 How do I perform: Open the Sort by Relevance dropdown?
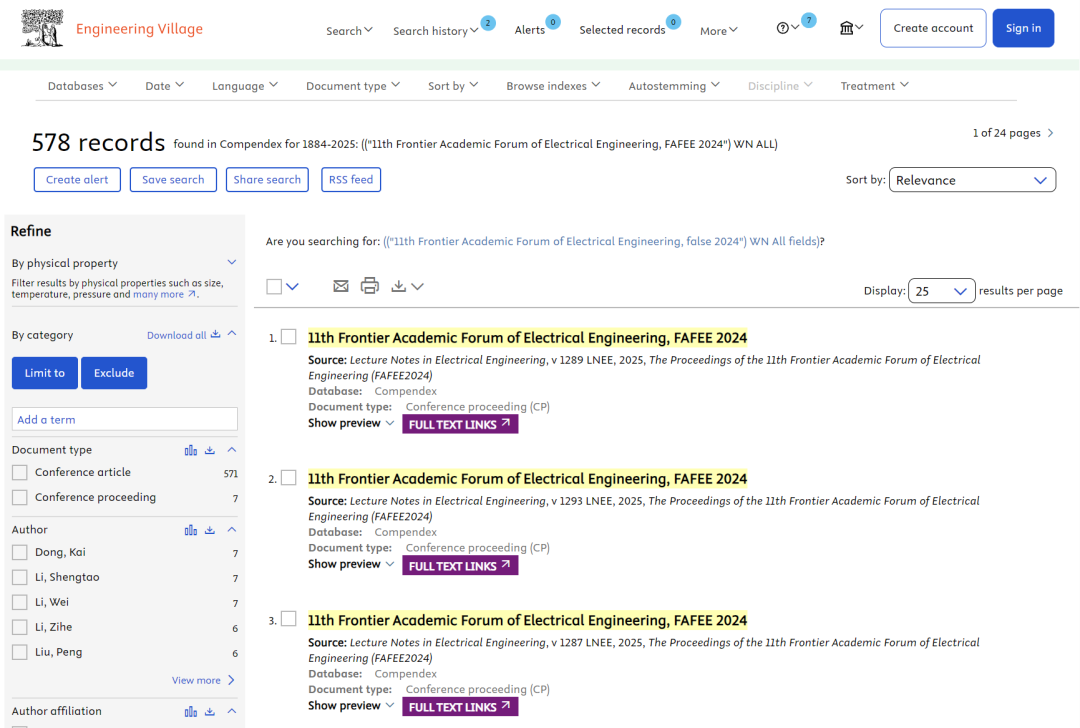pyautogui.click(x=972, y=180)
